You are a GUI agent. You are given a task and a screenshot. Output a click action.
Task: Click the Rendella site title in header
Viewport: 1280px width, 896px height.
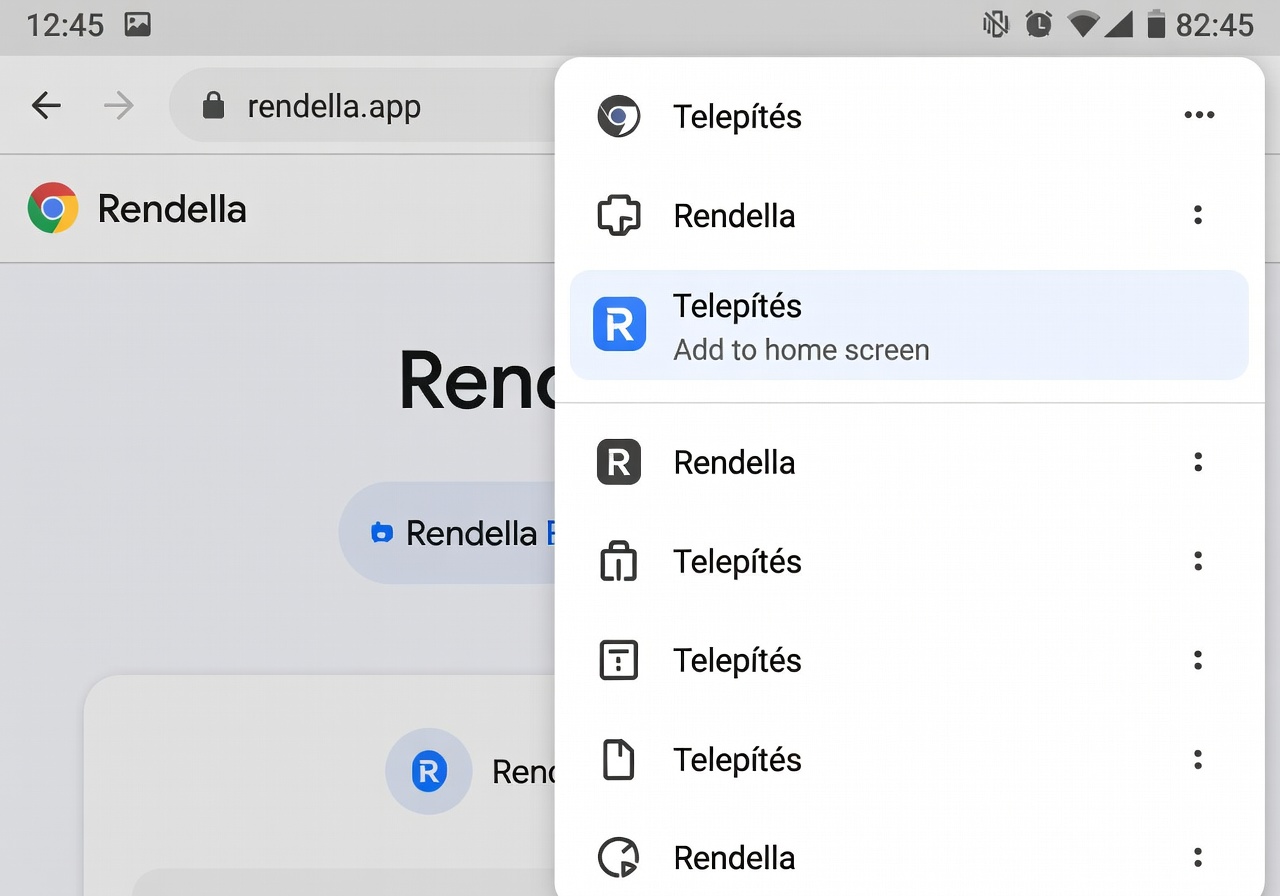[172, 209]
